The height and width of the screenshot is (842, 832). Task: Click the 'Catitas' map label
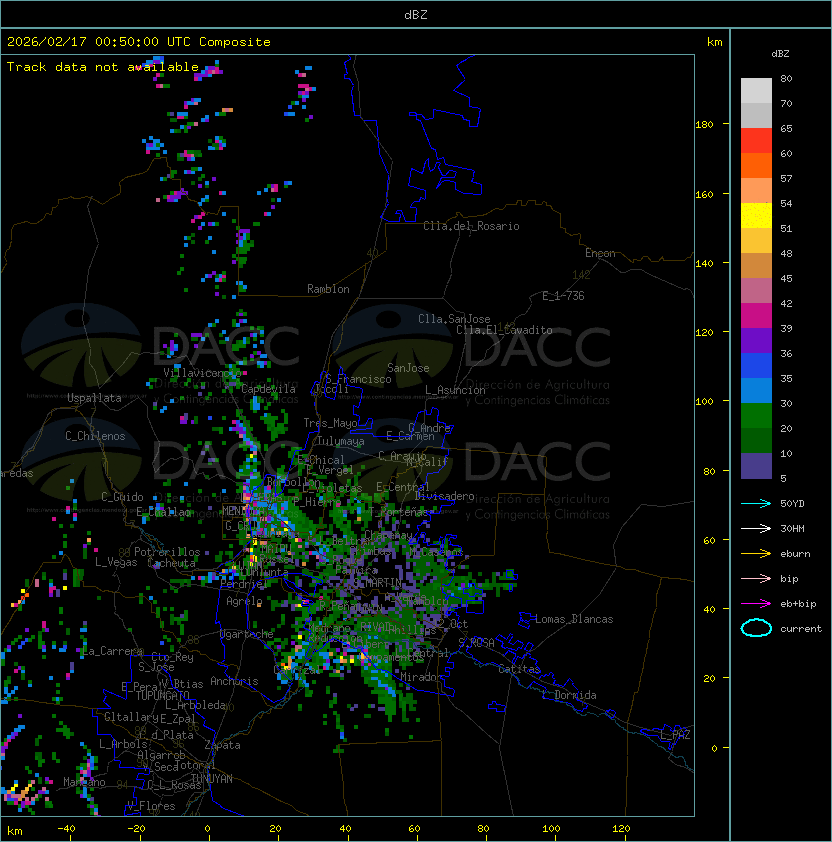click(519, 670)
